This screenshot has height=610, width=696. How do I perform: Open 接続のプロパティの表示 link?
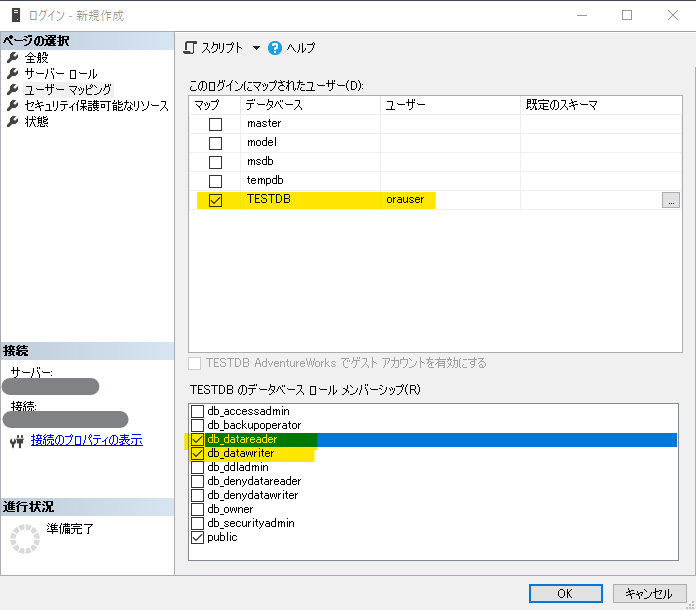[x=86, y=440]
